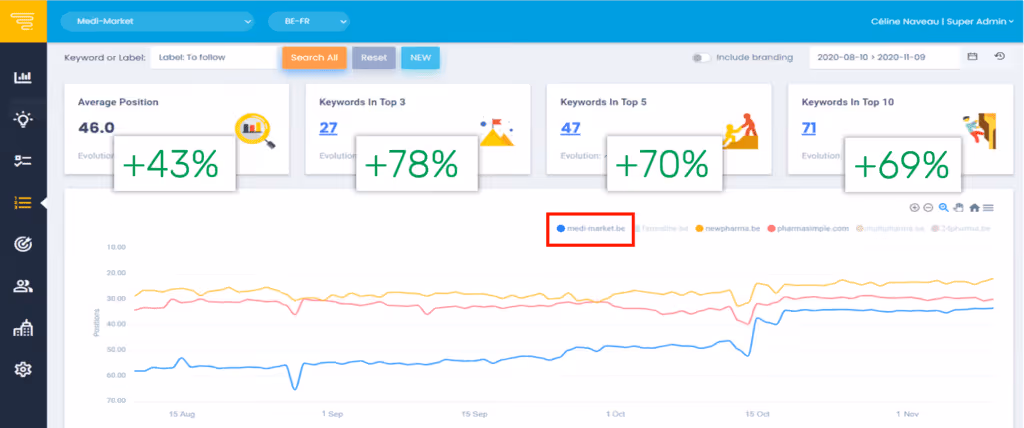Open the Keywords In Top 5 value 47
Screen dimensions: 1024x428
tap(570, 127)
